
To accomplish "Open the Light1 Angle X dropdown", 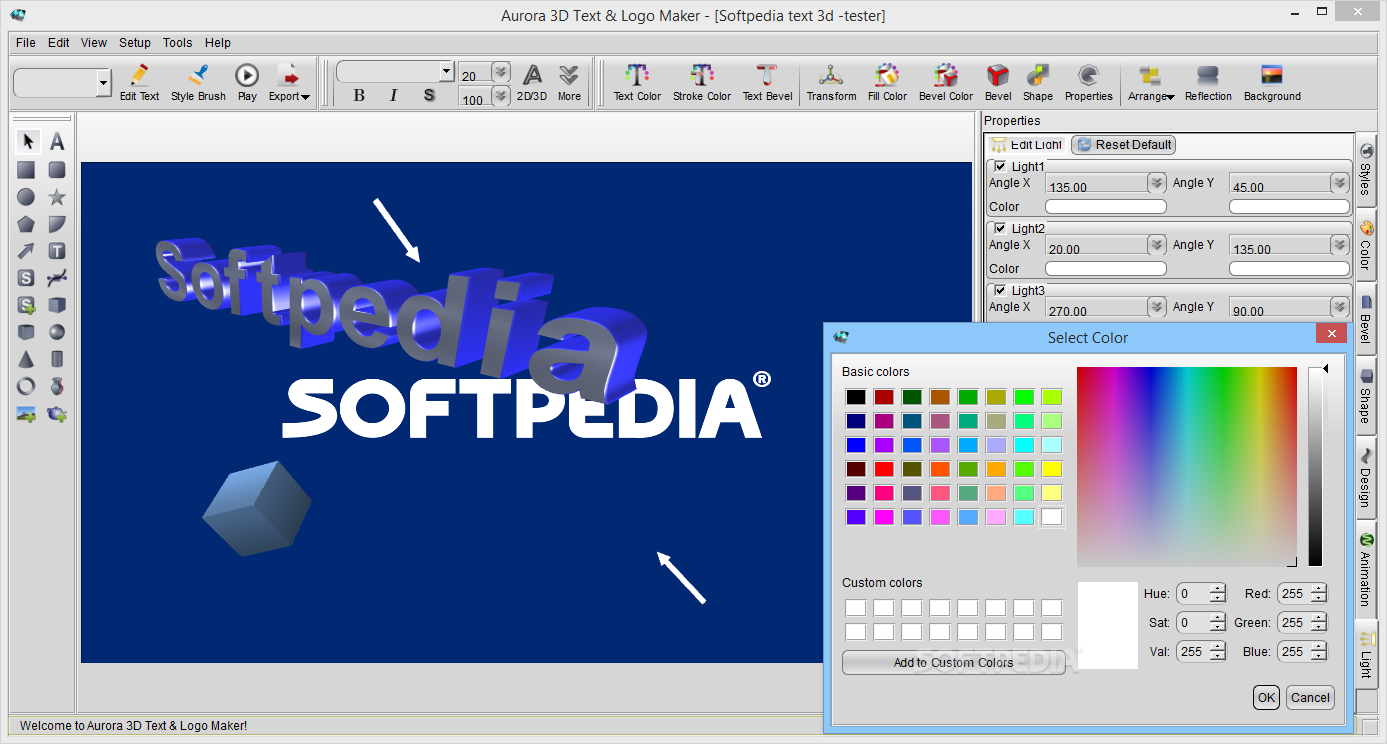I will point(1156,183).
